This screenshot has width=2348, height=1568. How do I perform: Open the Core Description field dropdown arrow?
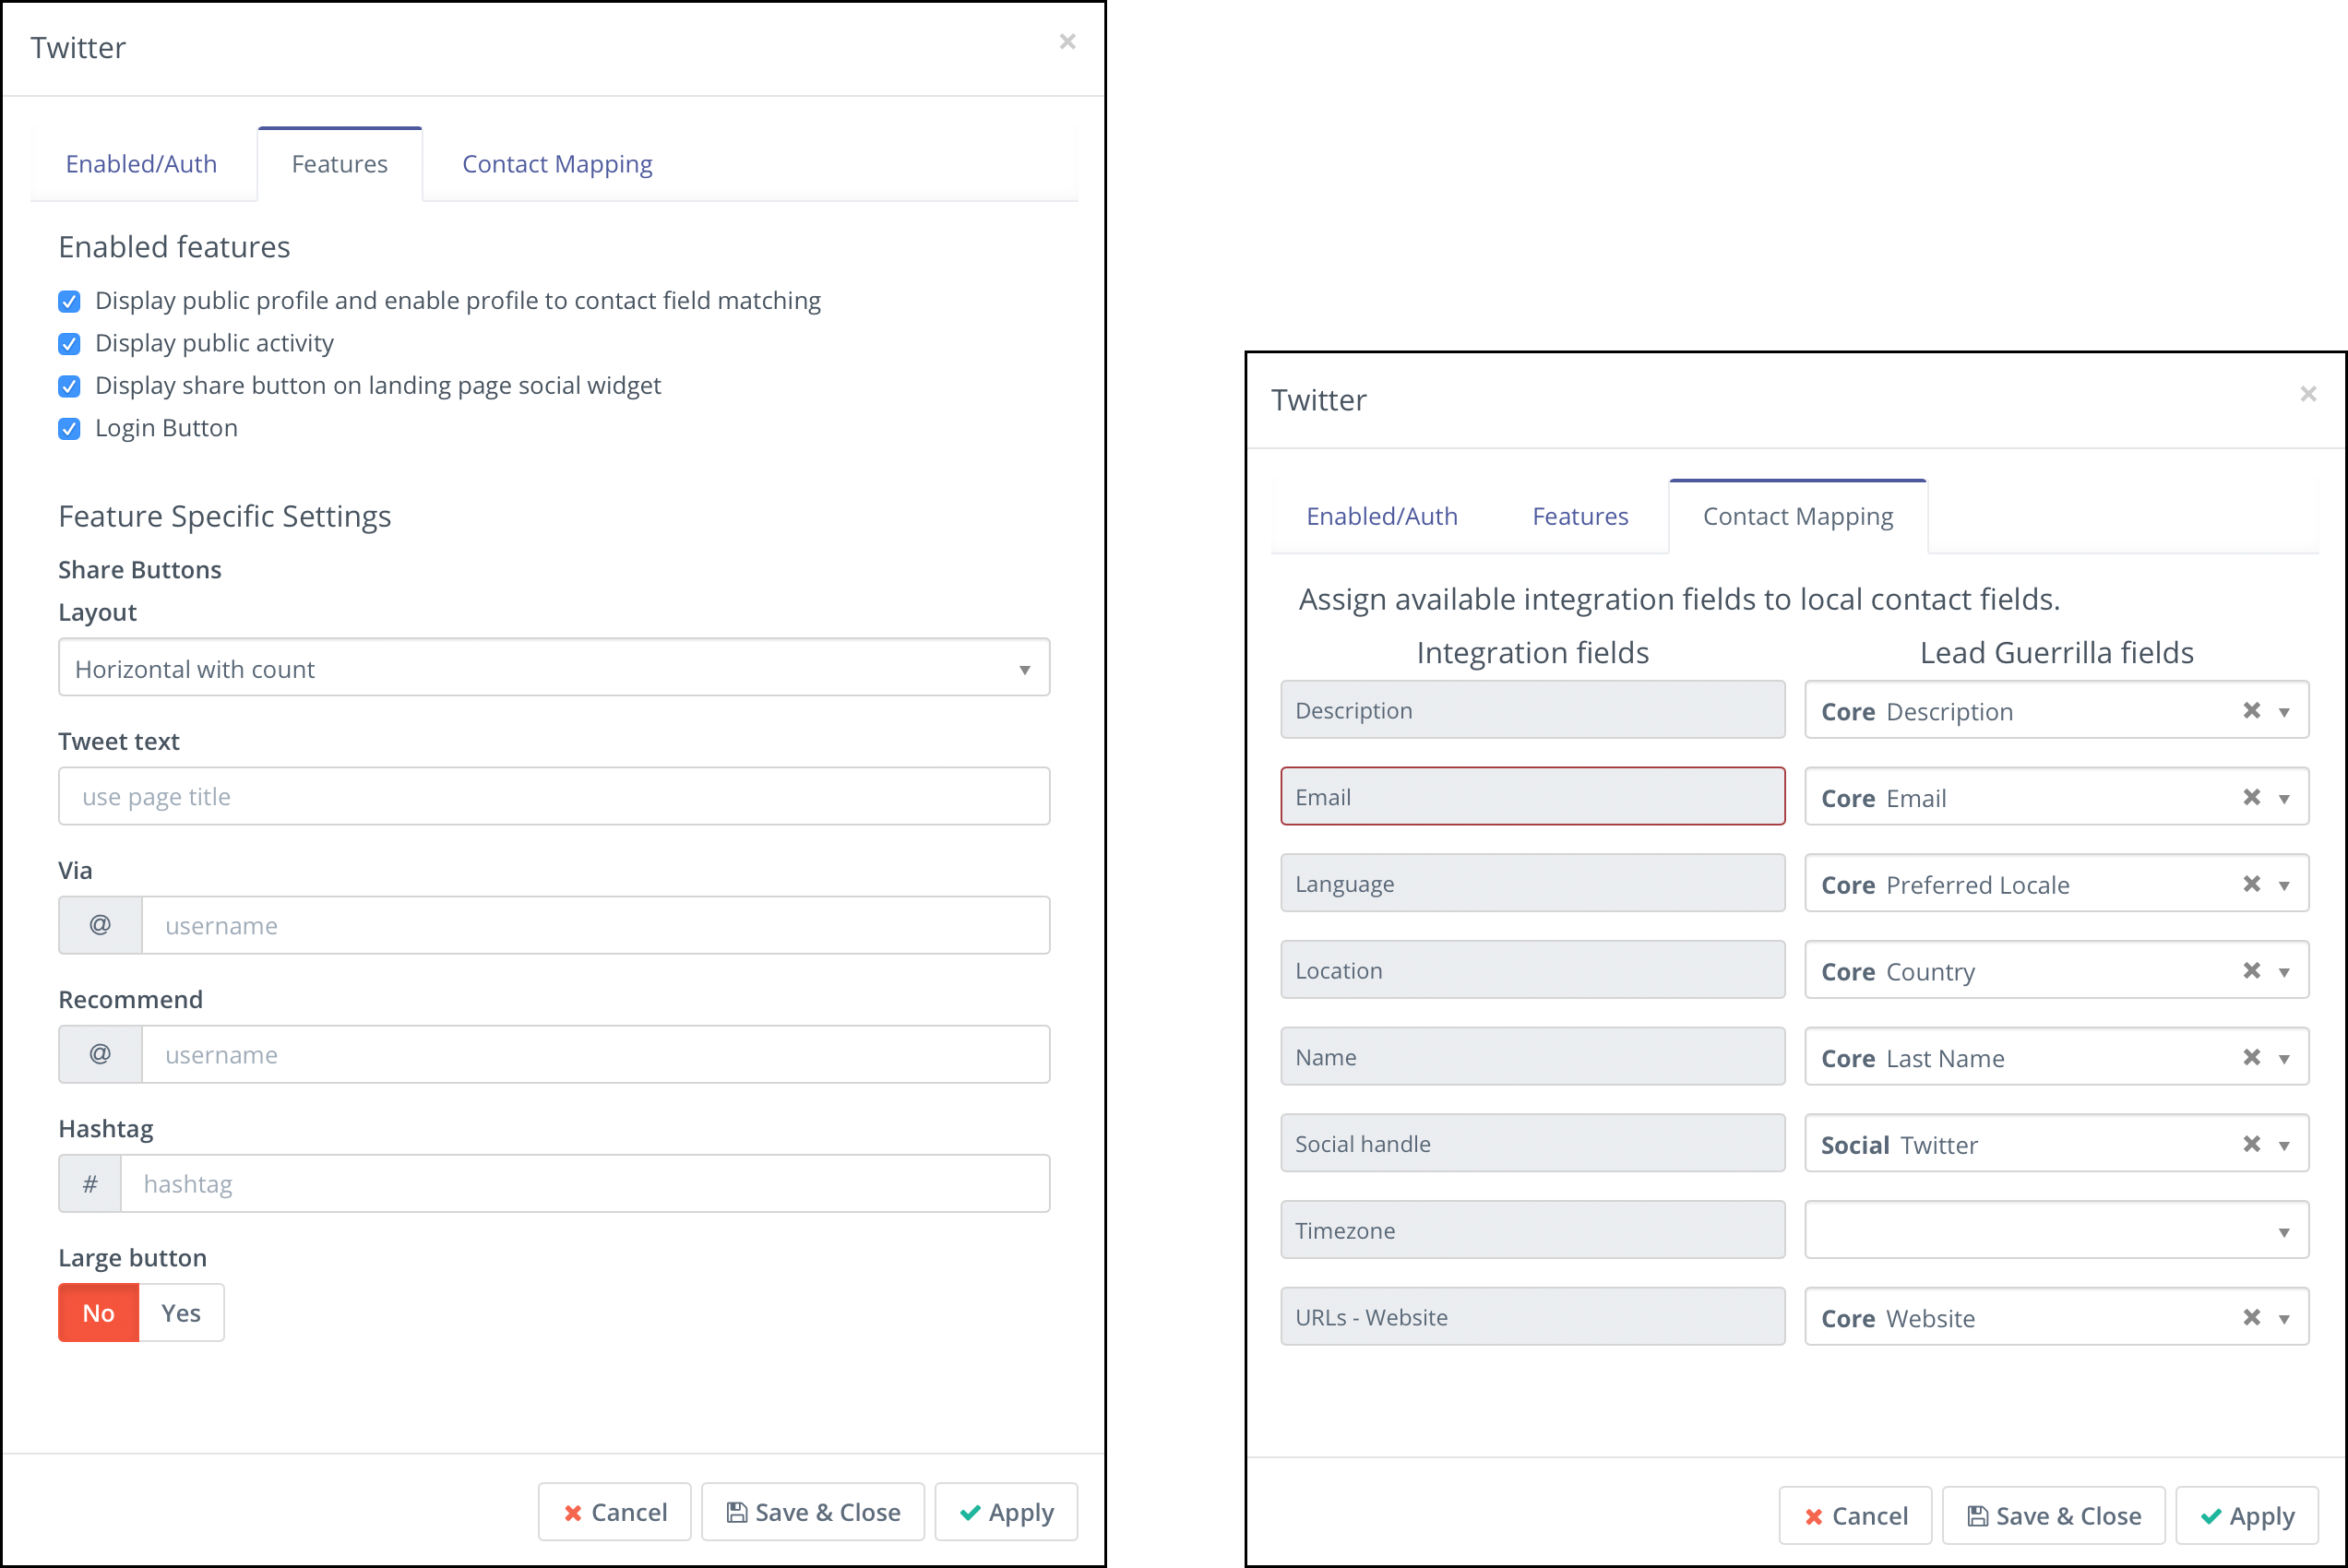pyautogui.click(x=2285, y=712)
